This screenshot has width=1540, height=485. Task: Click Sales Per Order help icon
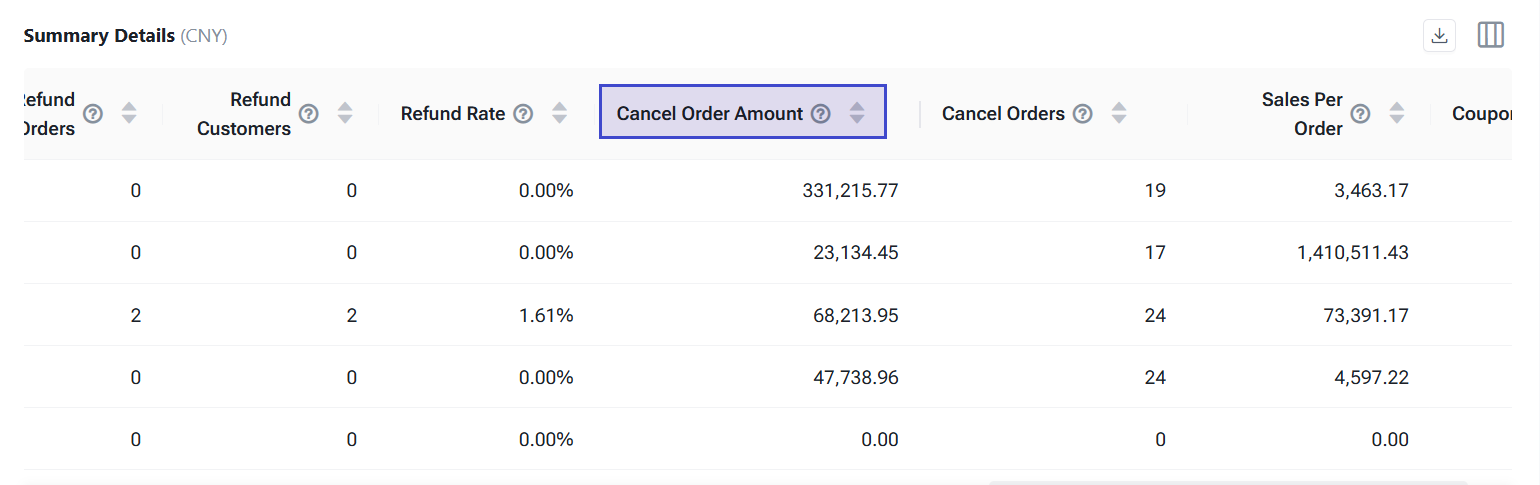click(x=1360, y=114)
